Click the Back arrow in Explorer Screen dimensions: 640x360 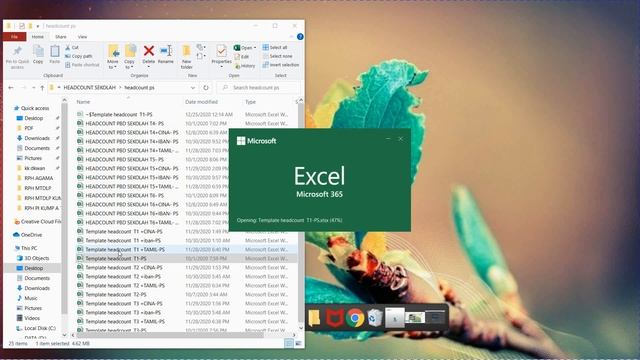11,88
